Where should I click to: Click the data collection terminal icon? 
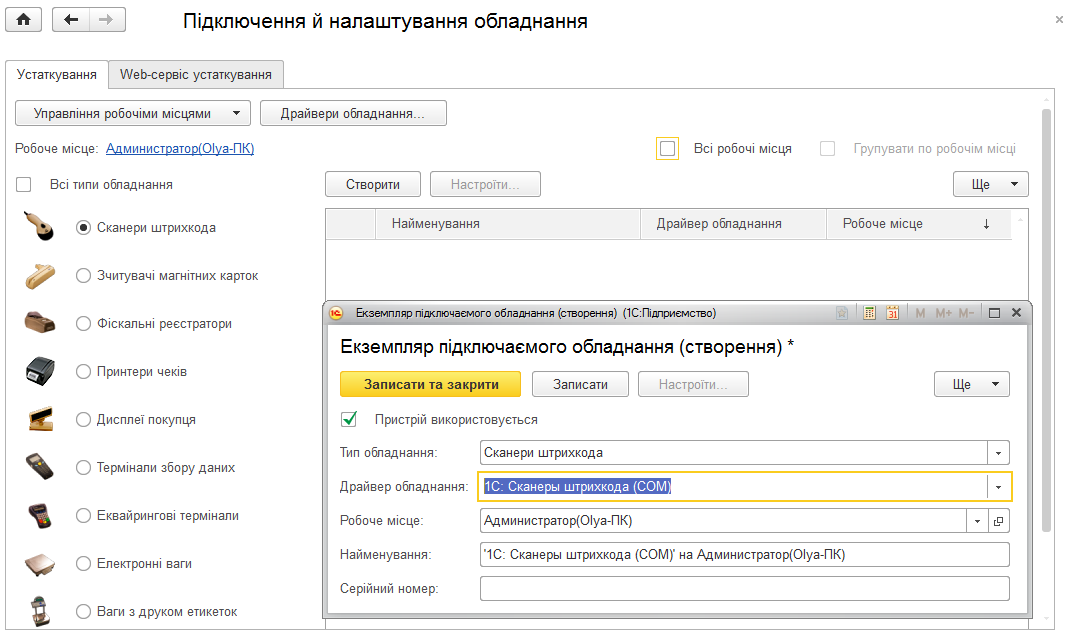tap(40, 466)
